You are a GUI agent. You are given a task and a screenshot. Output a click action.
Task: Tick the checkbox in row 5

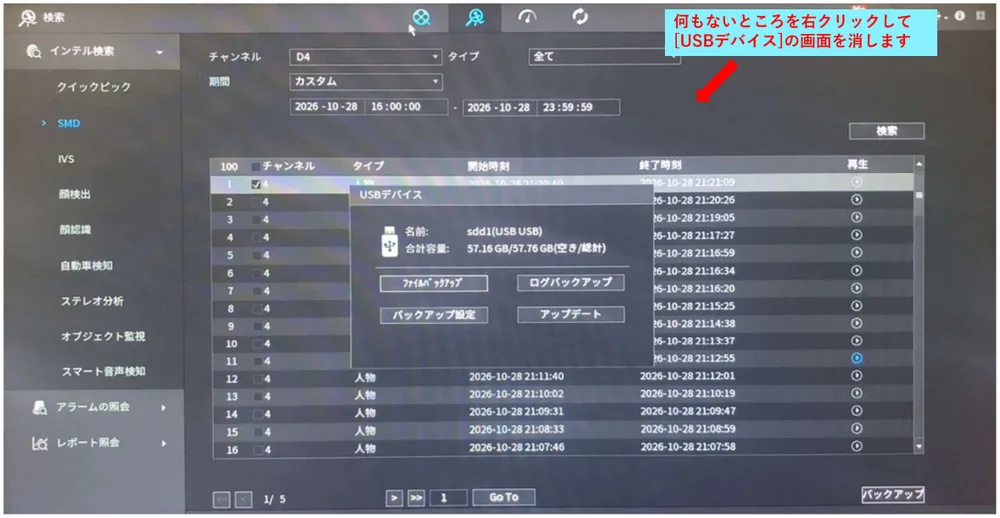257,255
